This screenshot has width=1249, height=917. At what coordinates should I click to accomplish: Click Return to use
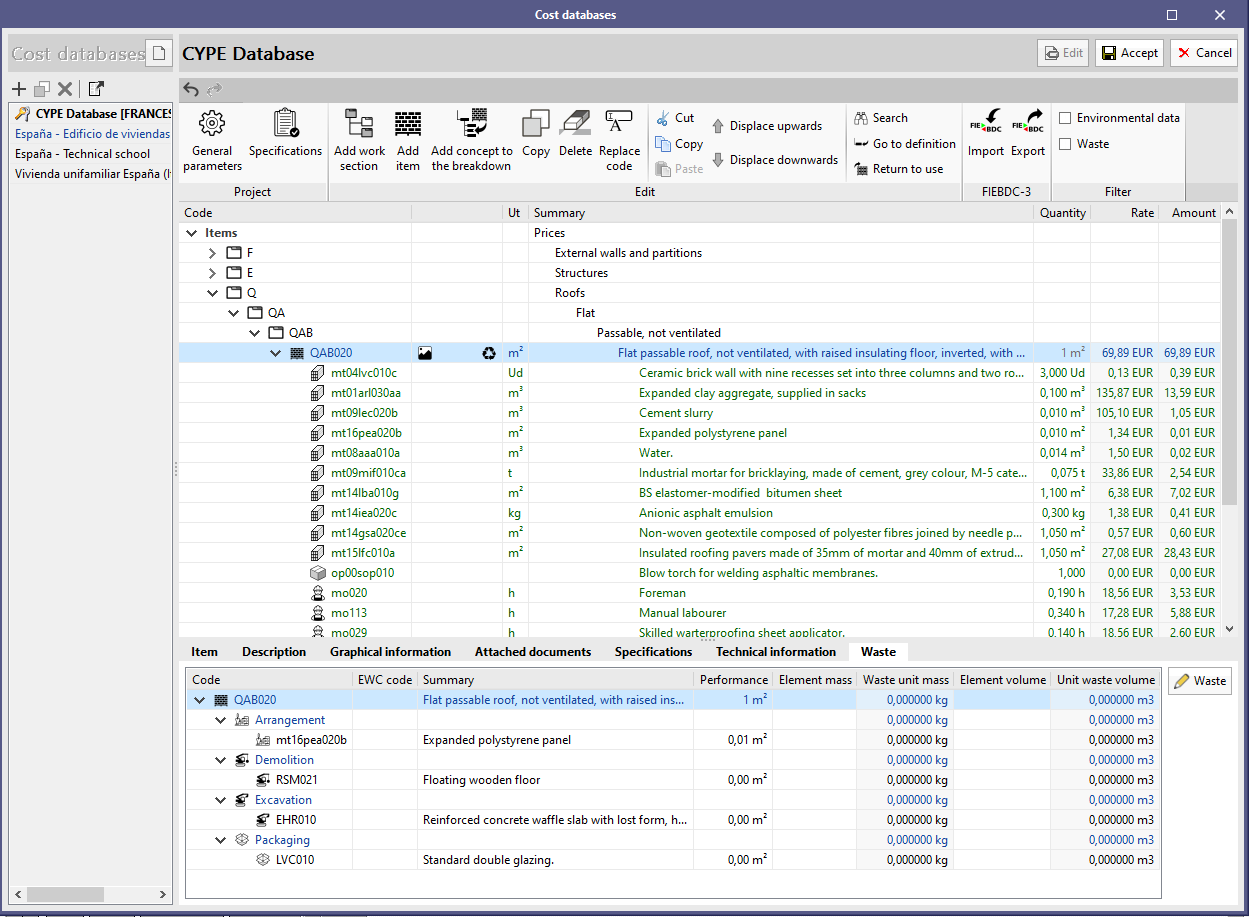pos(898,169)
